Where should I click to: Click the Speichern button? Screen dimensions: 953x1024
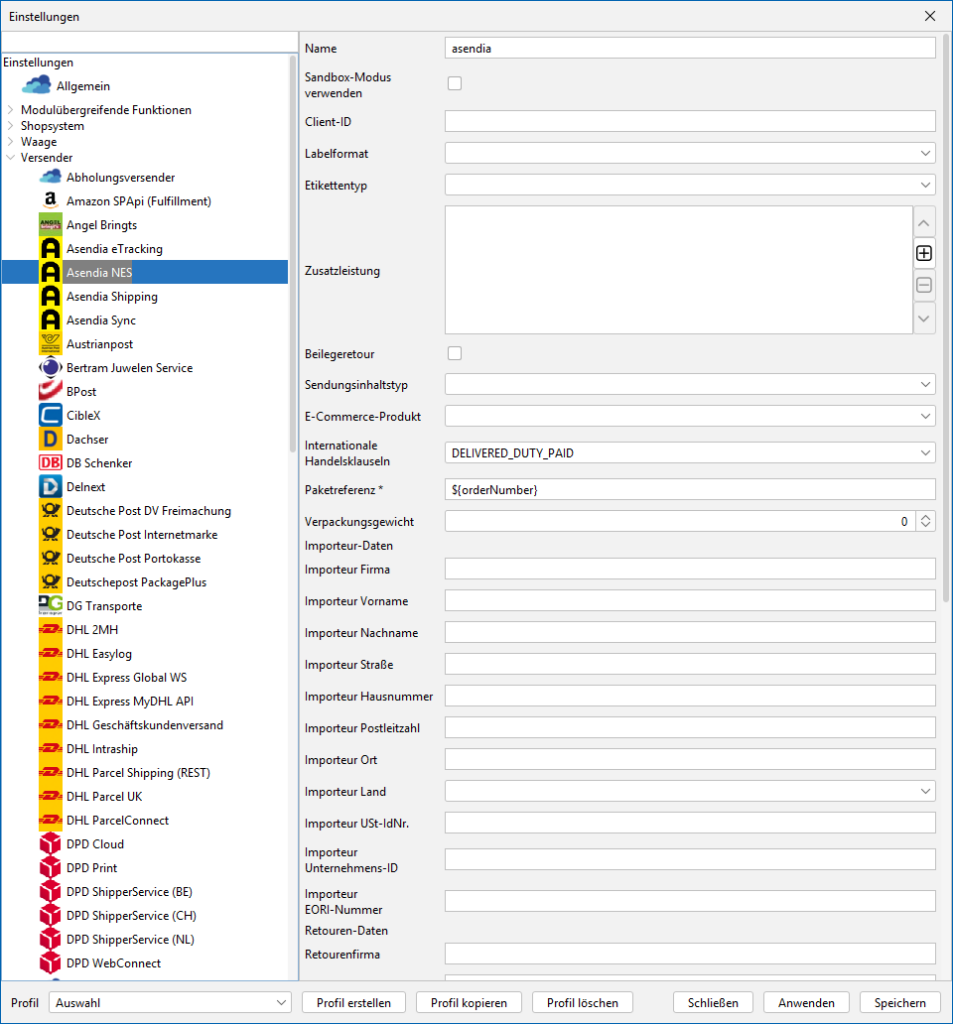(x=899, y=1002)
